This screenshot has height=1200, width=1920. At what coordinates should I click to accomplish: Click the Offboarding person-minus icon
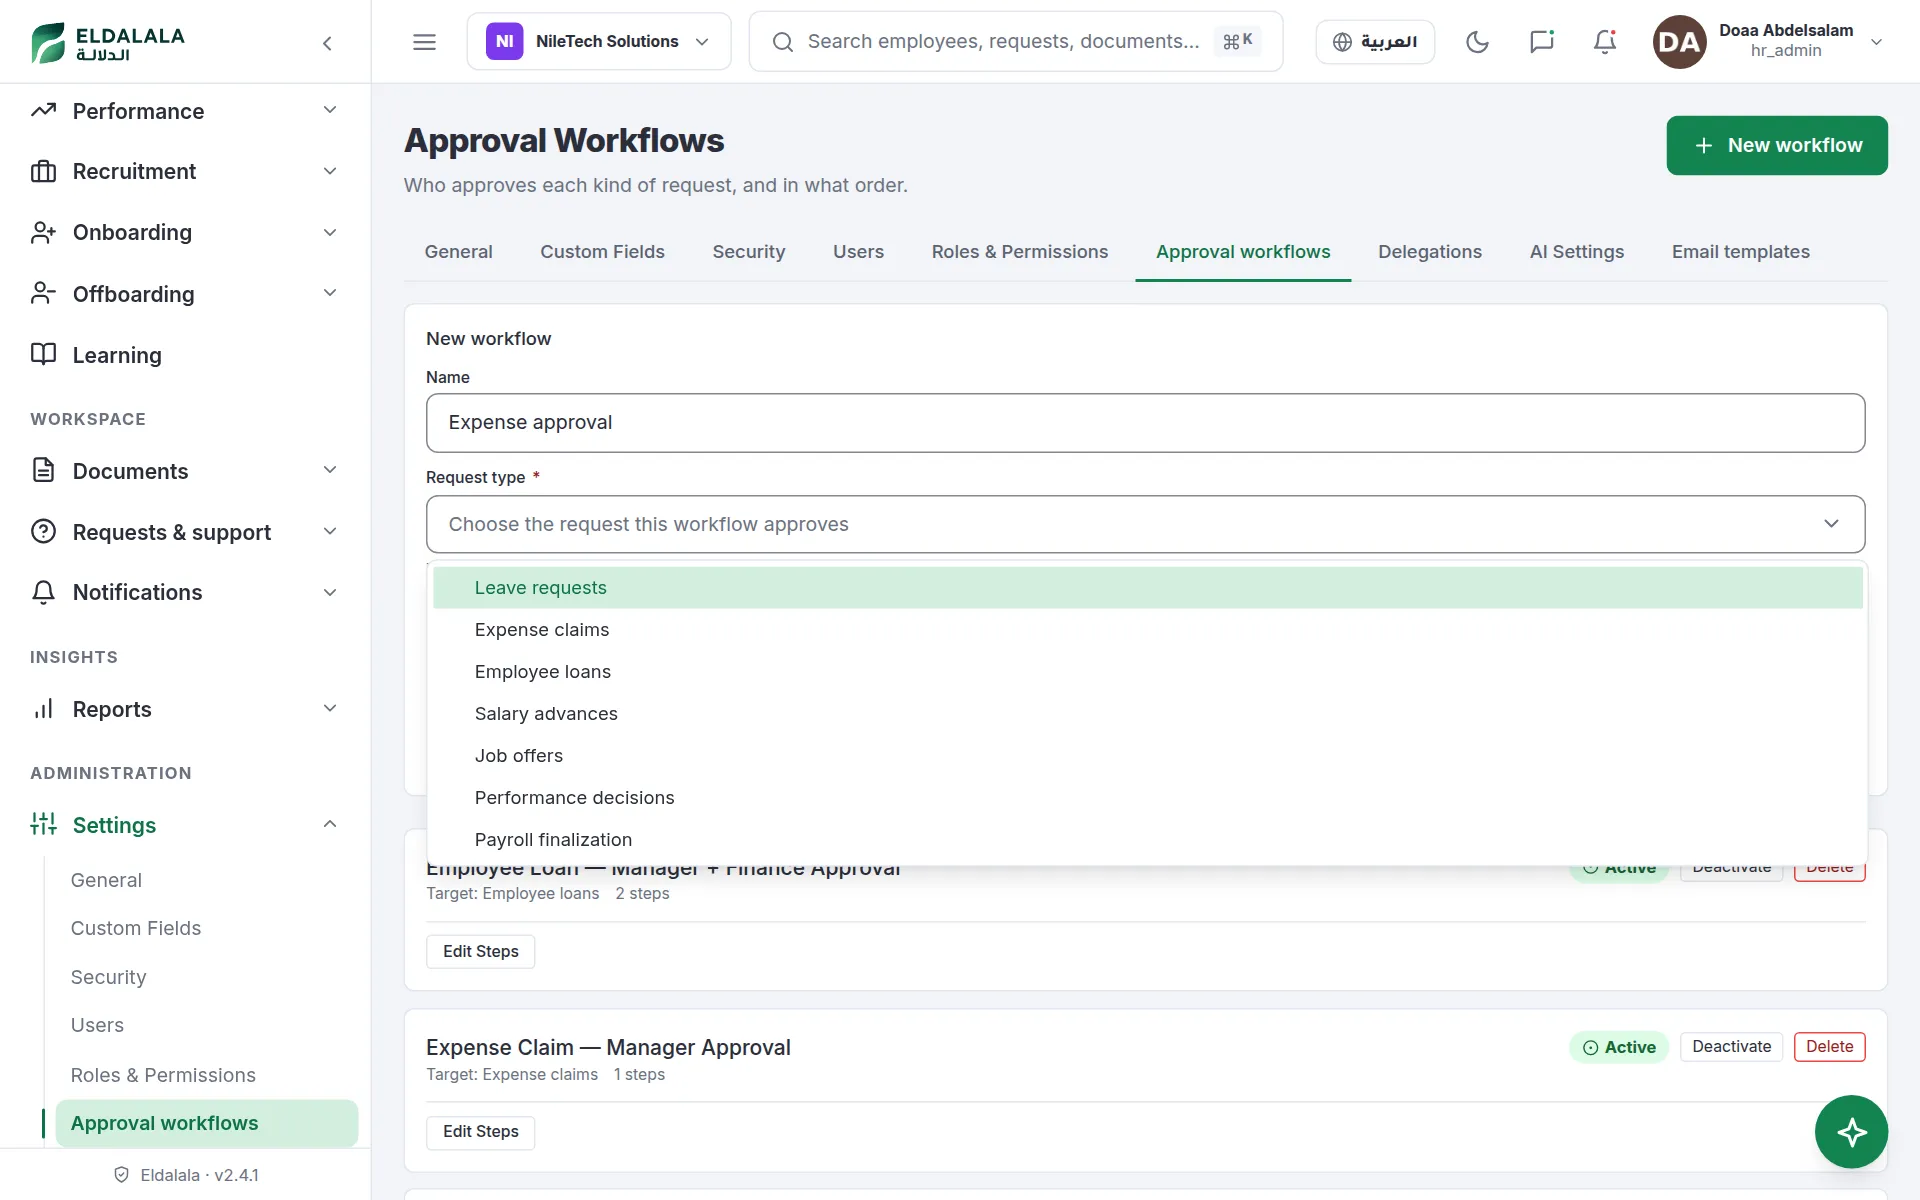coord(43,294)
